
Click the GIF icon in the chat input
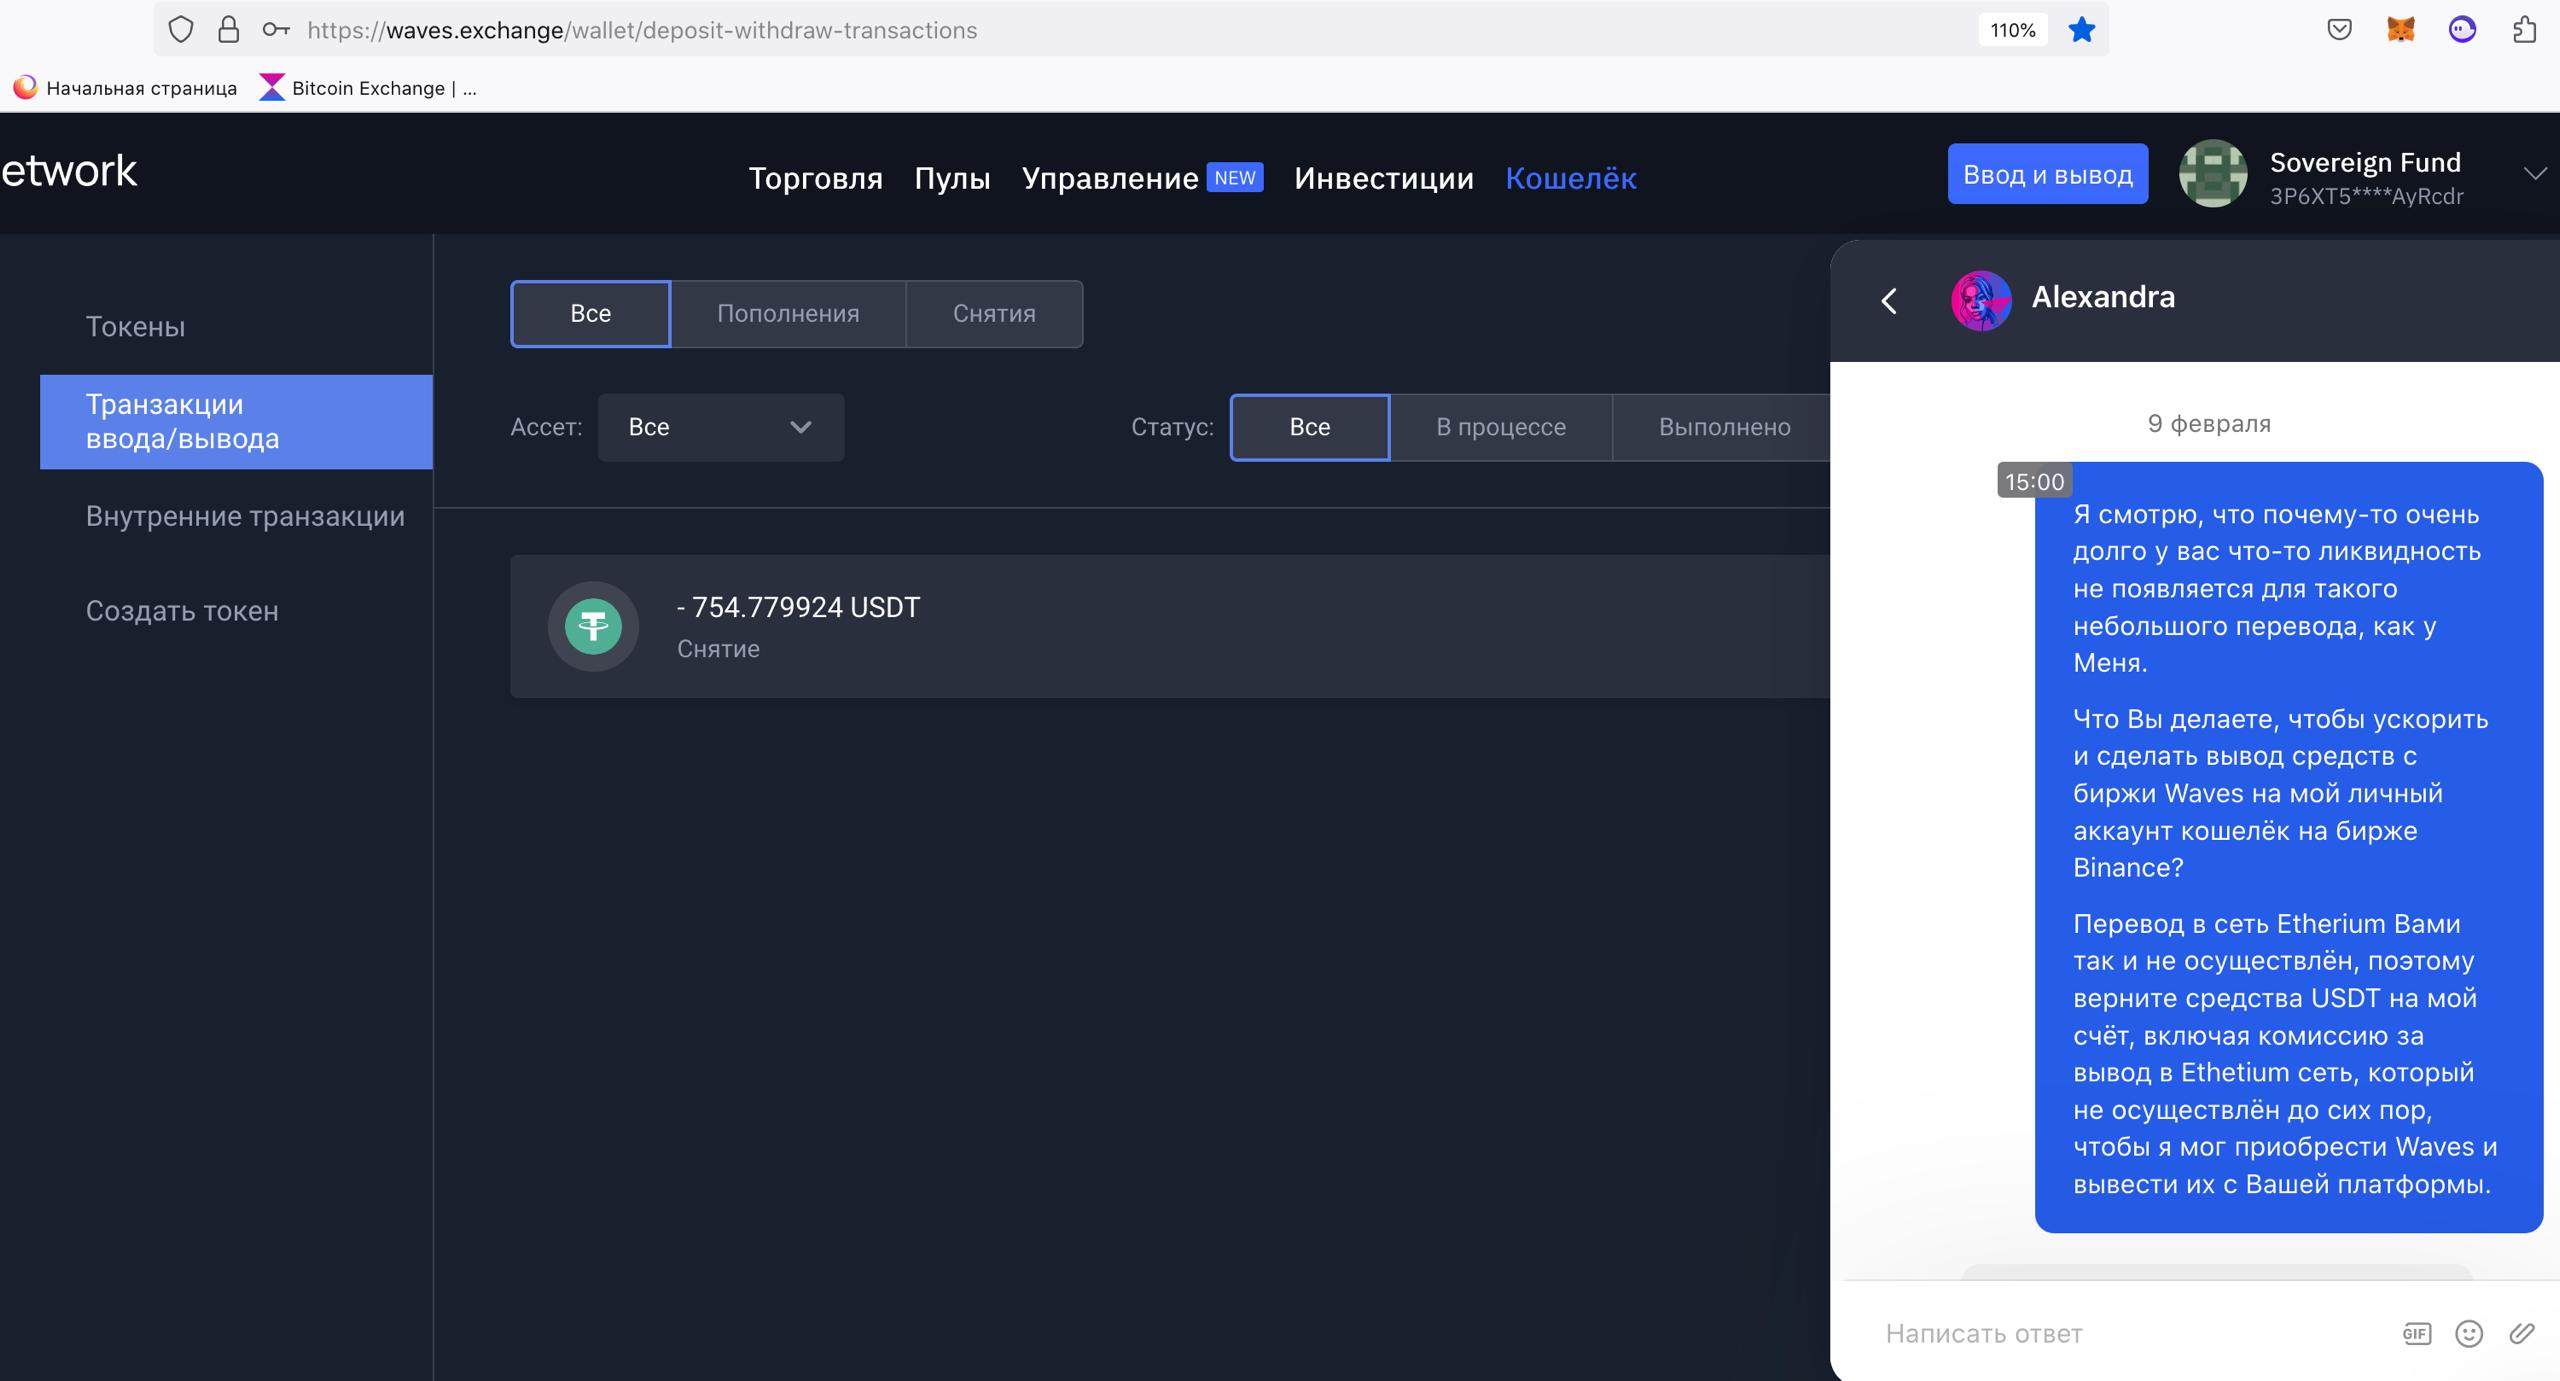(x=2416, y=1333)
